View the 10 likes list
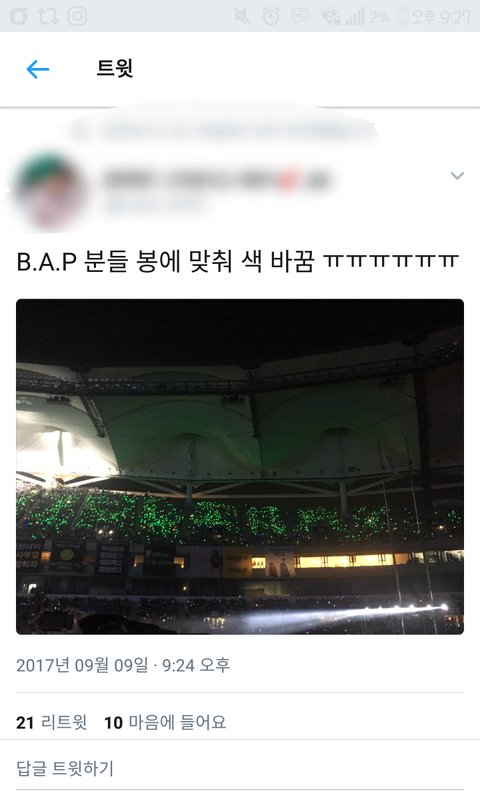The width and height of the screenshot is (480, 797). click(165, 722)
